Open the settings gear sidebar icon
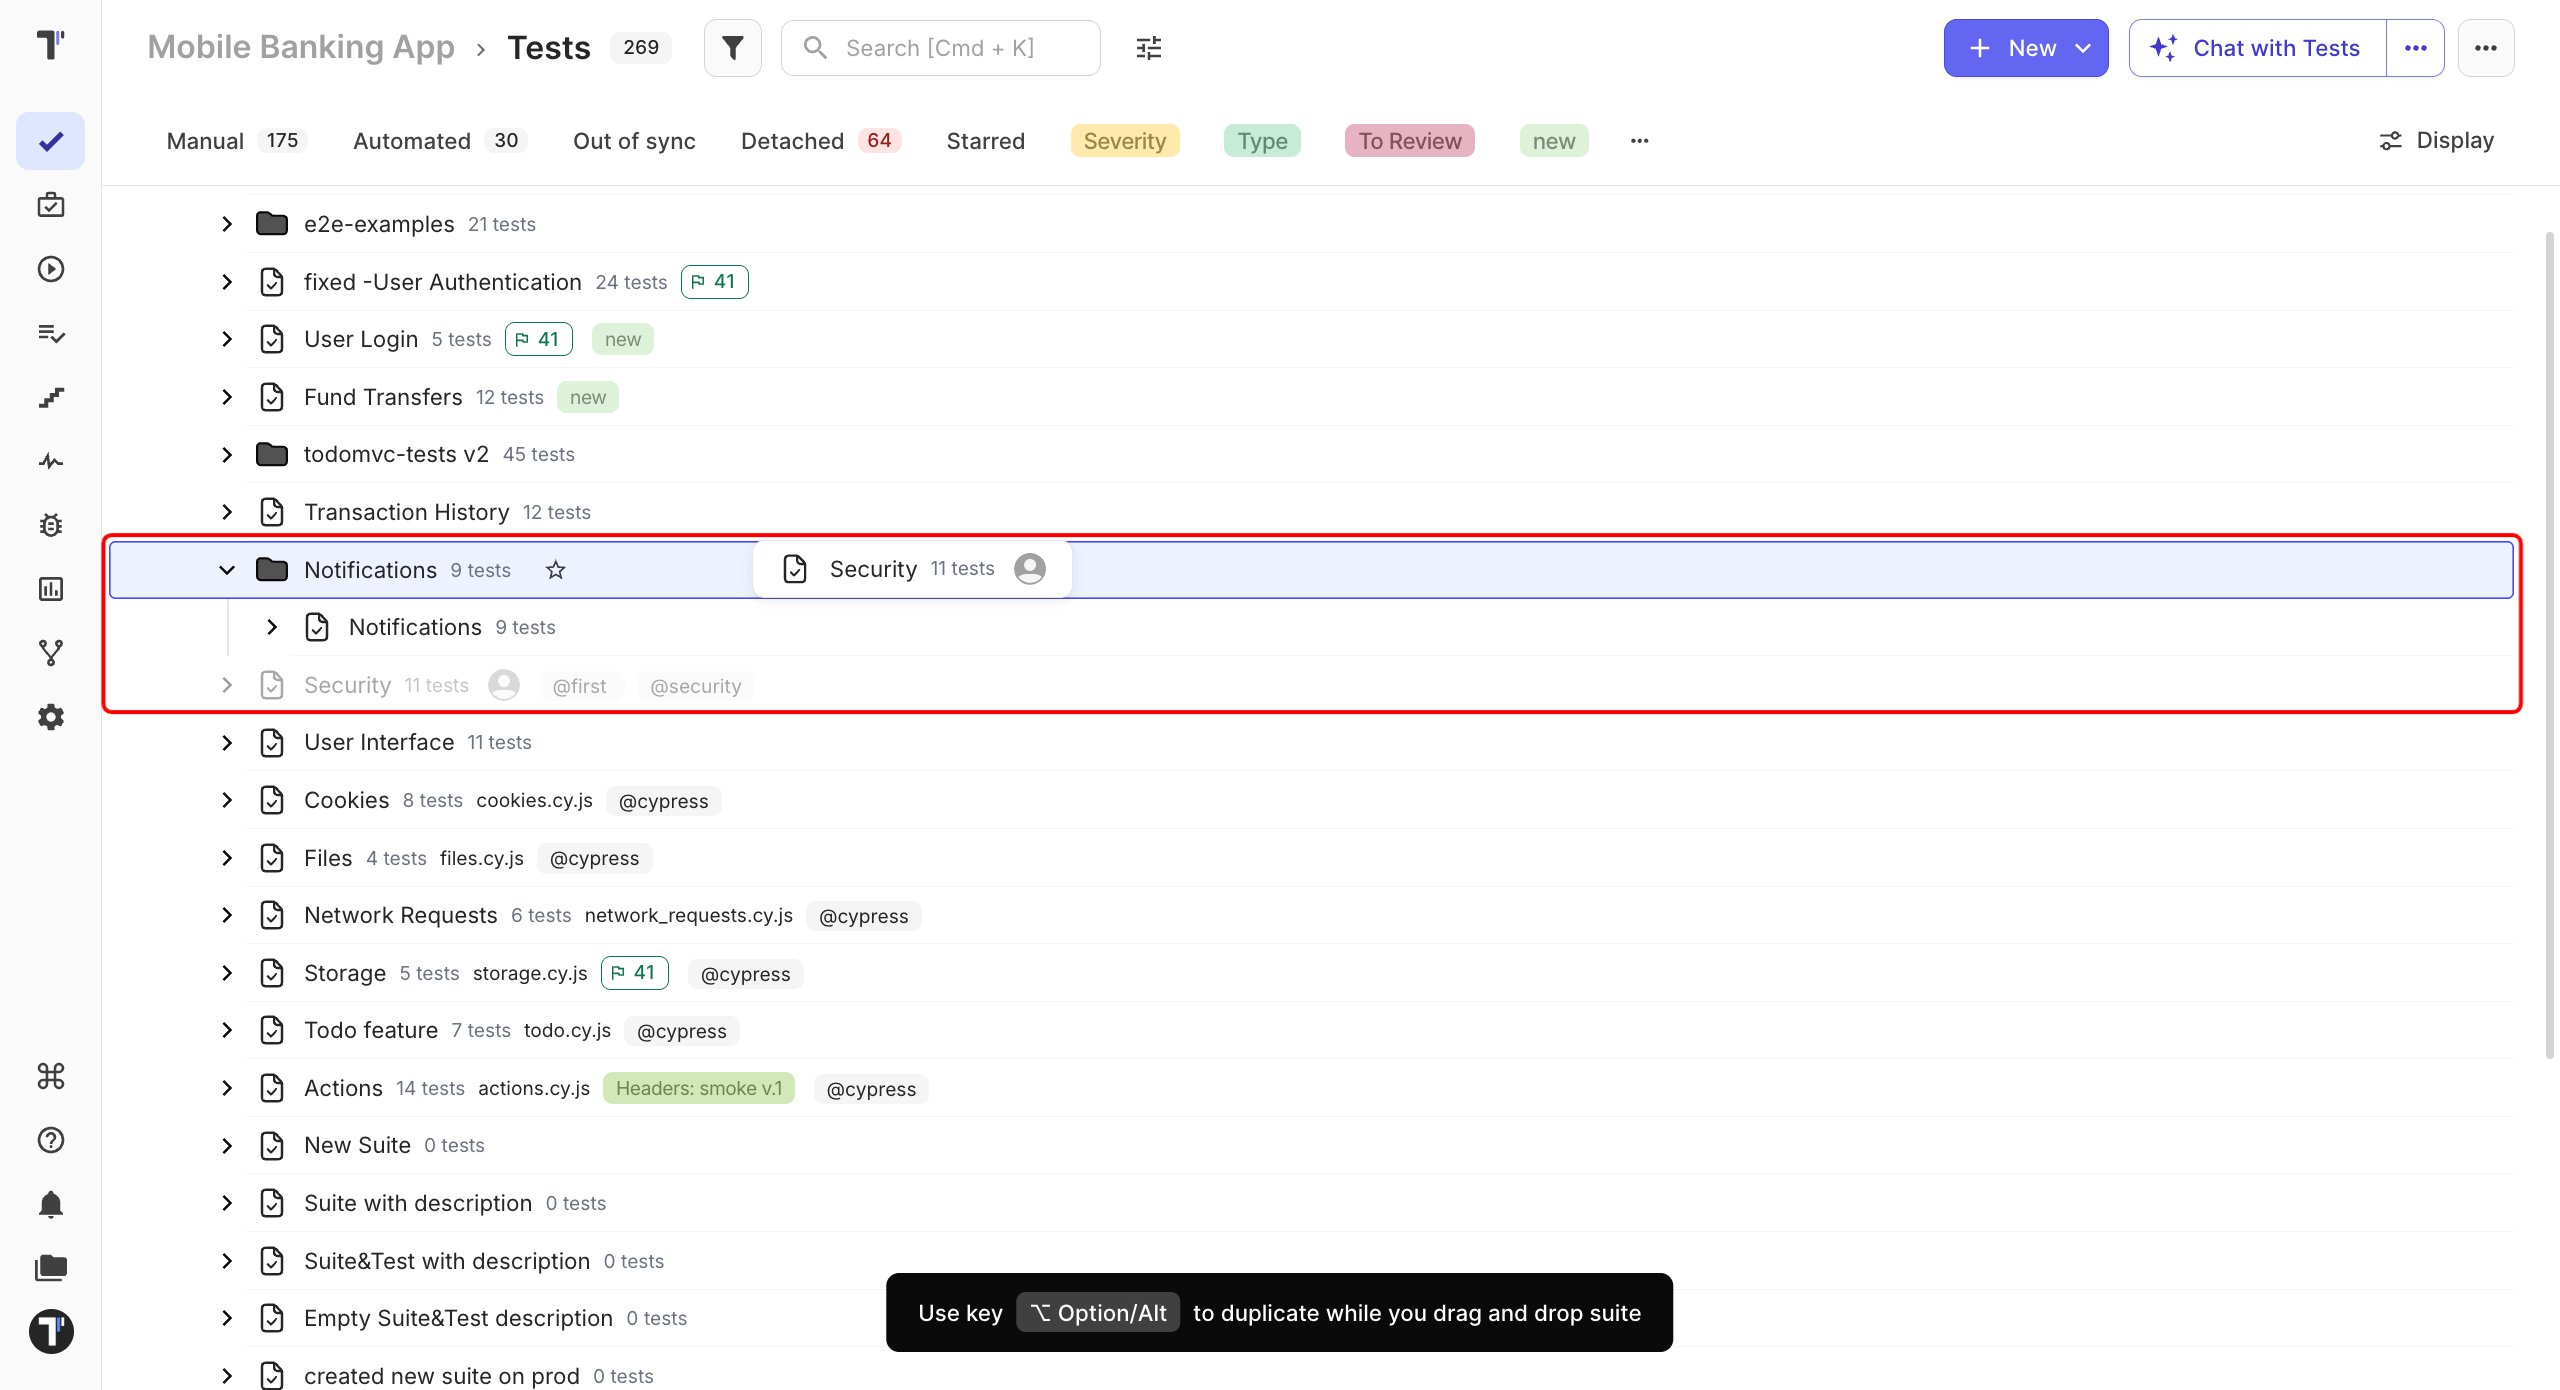 [51, 717]
